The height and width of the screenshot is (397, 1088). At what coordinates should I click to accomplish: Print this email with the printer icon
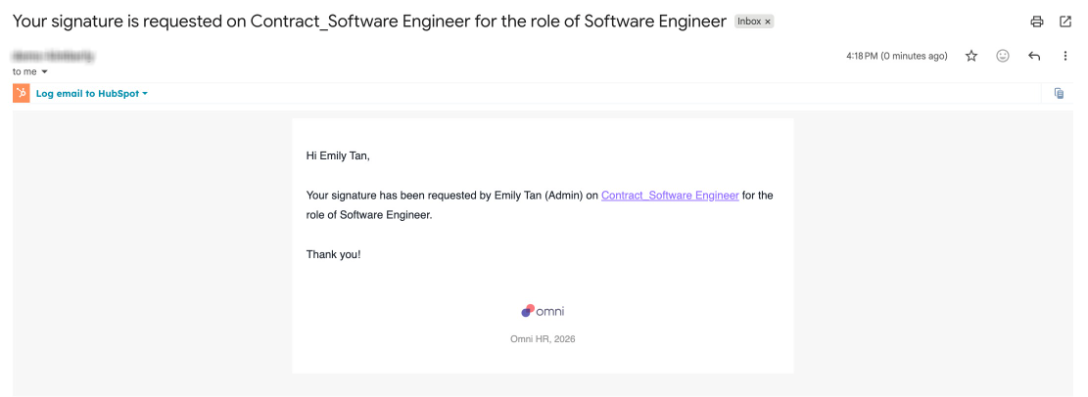(x=1037, y=22)
